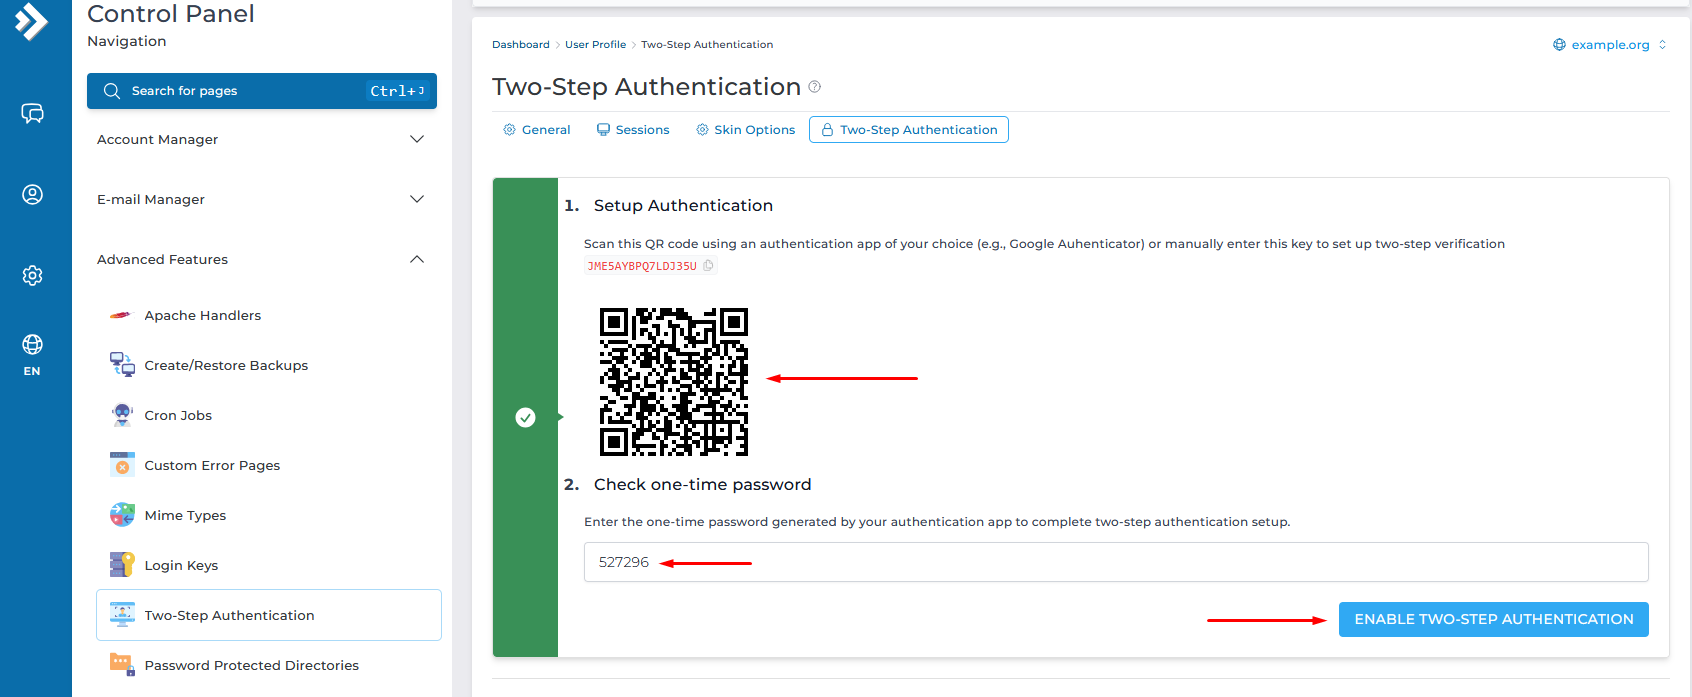
Task: Open the settings gear icon in sidebar
Action: (32, 275)
